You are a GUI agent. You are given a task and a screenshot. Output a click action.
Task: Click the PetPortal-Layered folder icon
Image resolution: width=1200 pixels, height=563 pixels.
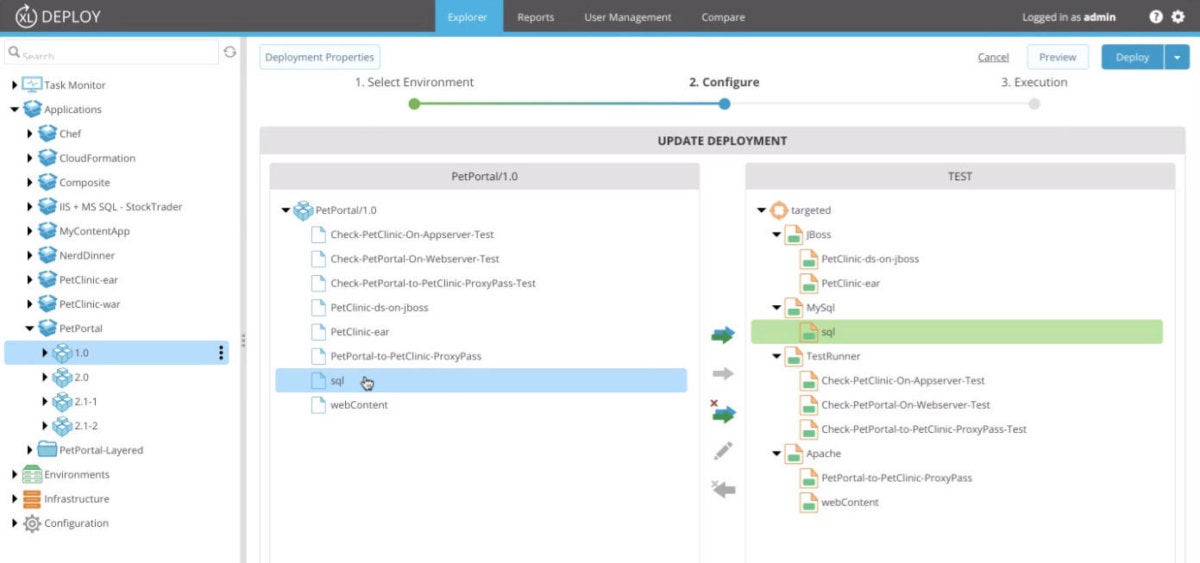point(47,450)
